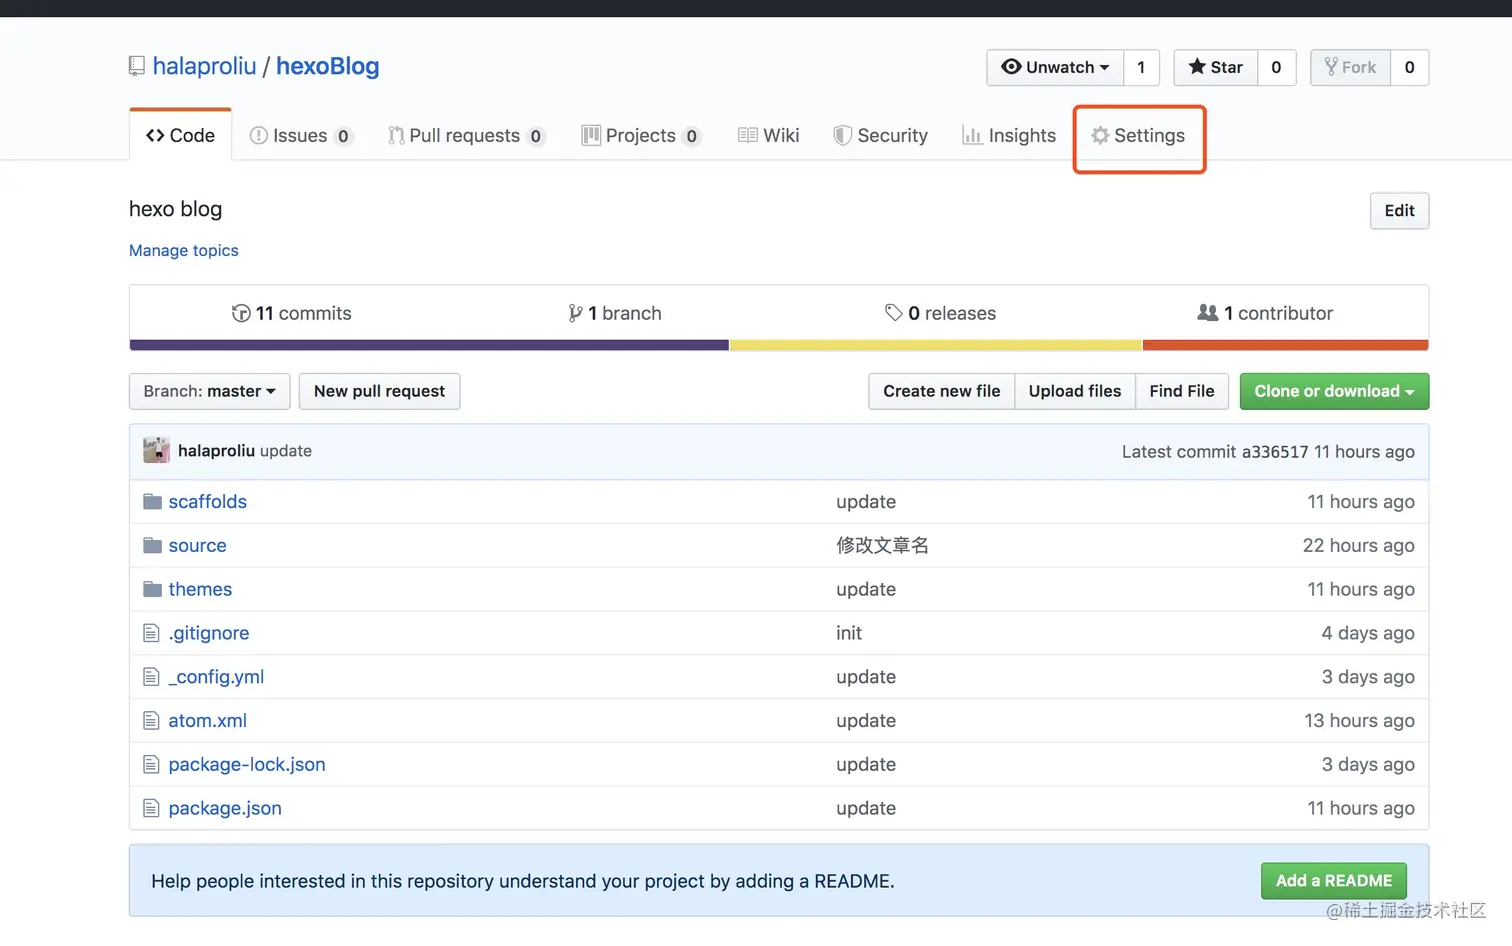
Task: Click the Pull requests icon
Action: tap(396, 135)
